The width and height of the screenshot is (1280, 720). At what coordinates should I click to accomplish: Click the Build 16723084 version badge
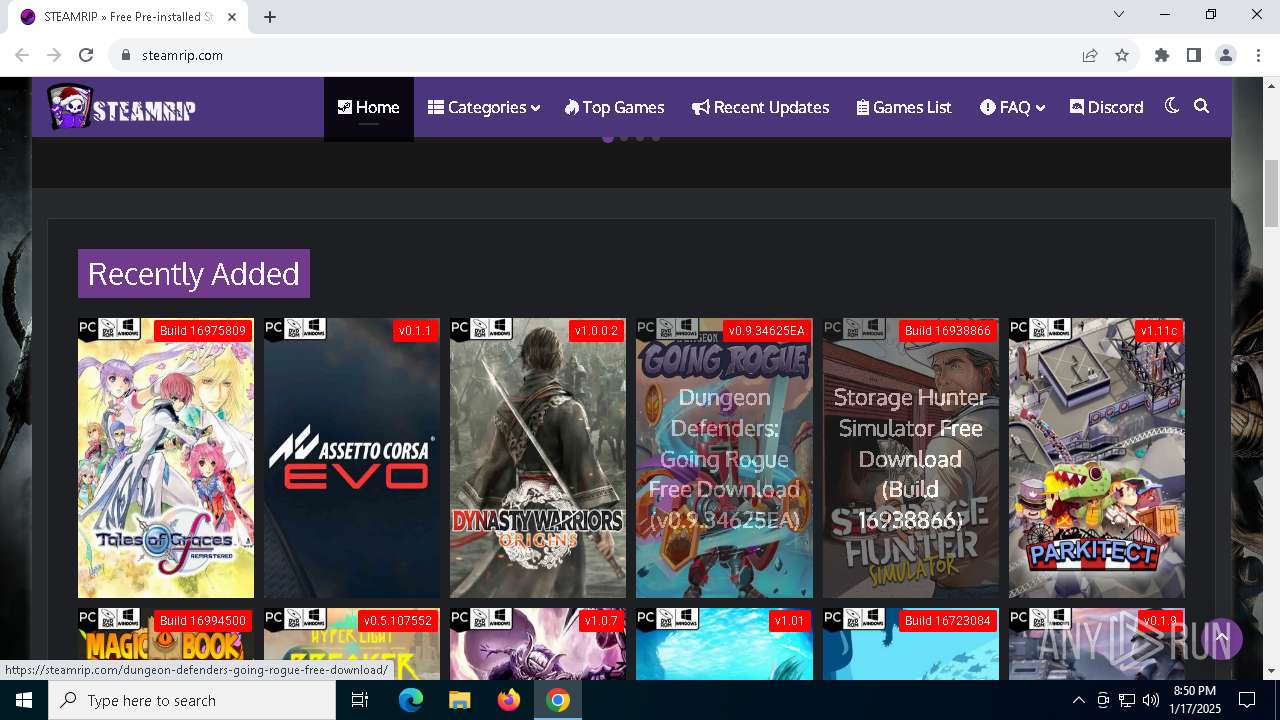(947, 621)
